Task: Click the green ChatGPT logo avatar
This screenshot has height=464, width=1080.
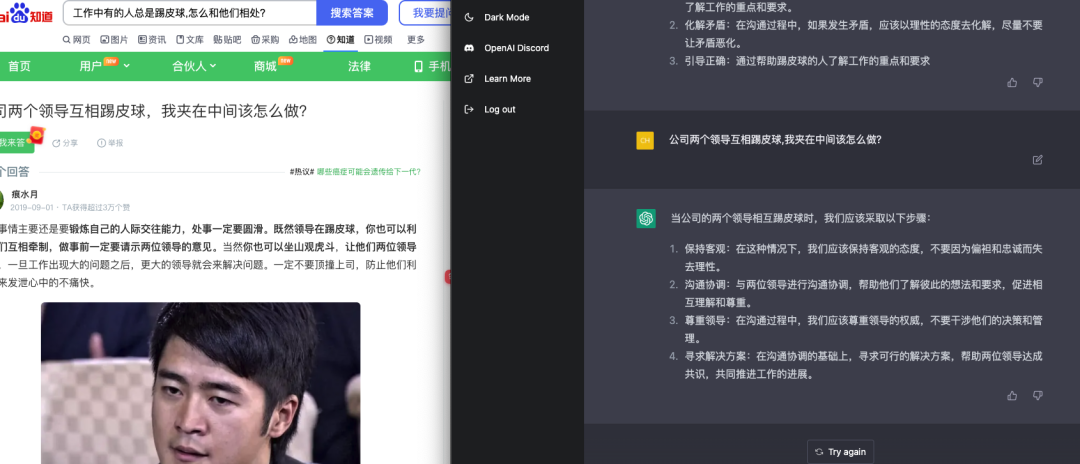Action: [x=645, y=218]
